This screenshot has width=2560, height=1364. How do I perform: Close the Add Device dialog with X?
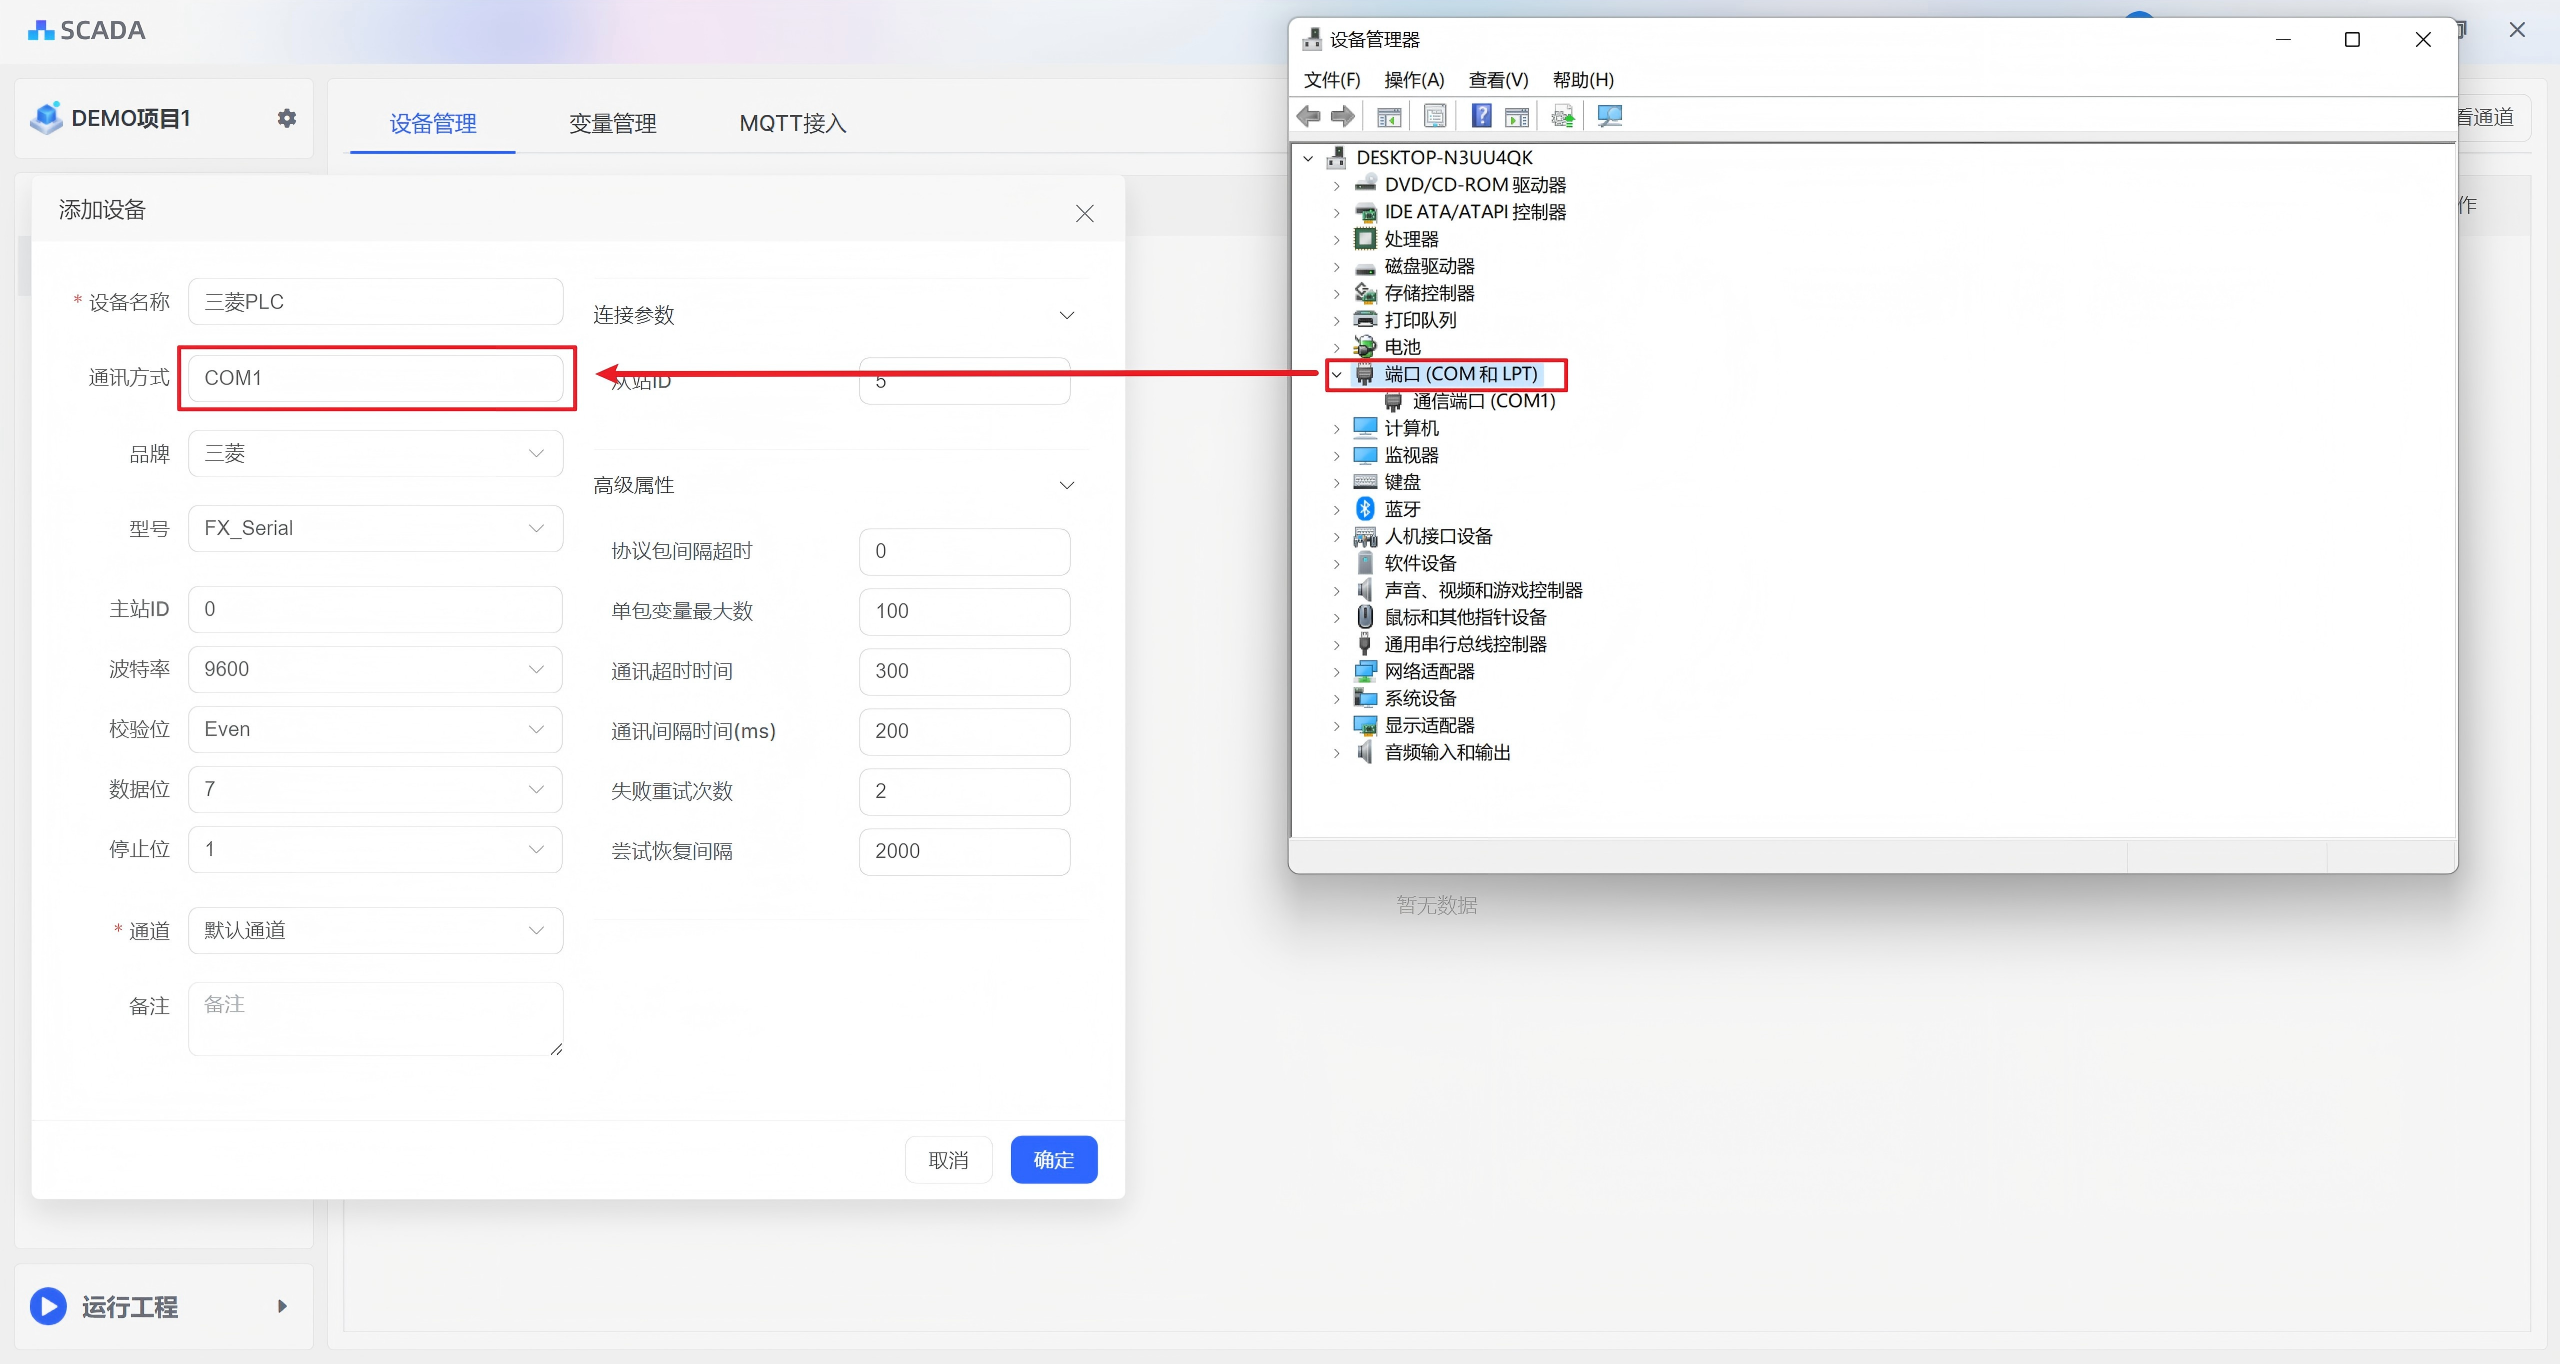click(x=1084, y=213)
